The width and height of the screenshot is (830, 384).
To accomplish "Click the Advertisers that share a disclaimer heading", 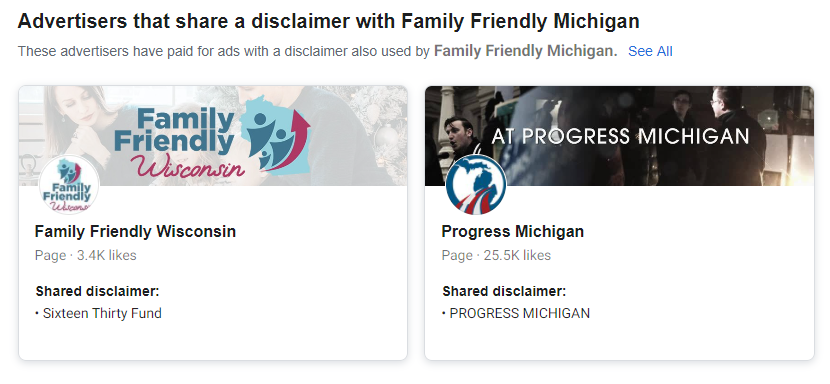I will pyautogui.click(x=328, y=21).
